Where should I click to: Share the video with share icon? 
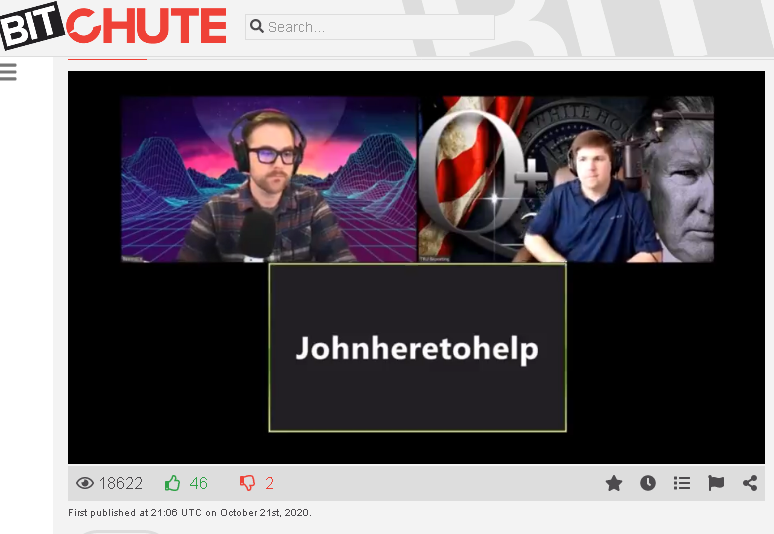point(750,483)
